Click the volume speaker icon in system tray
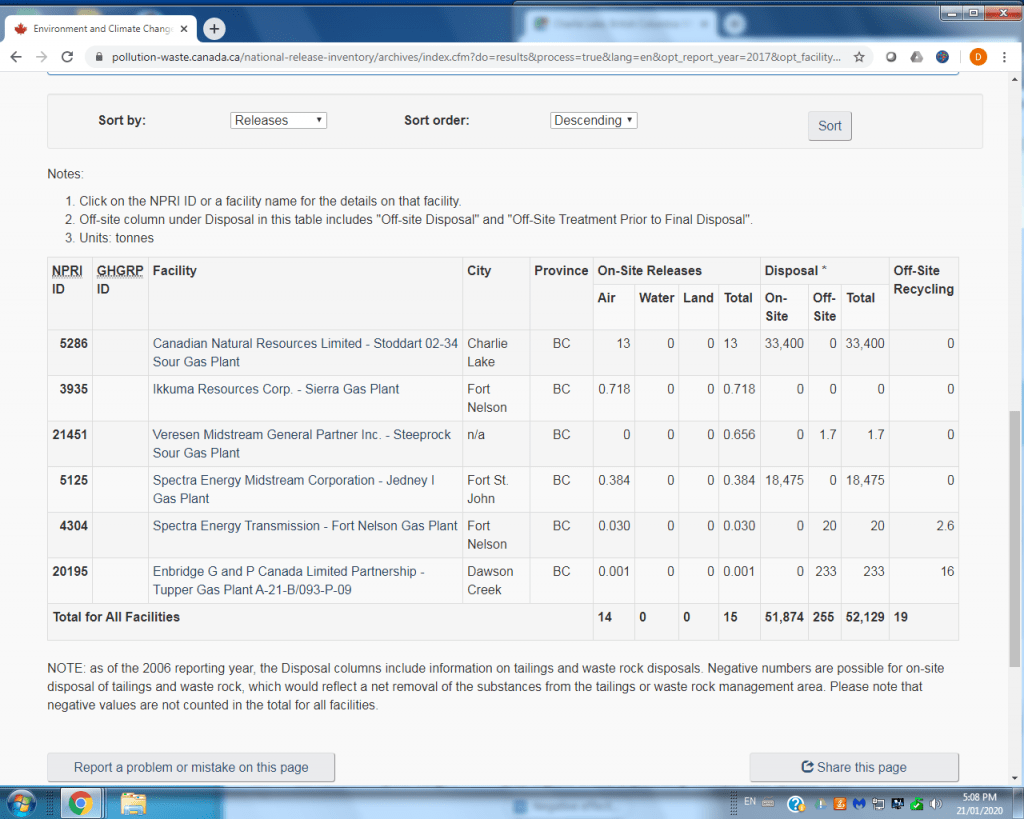1024x819 pixels. click(x=936, y=803)
